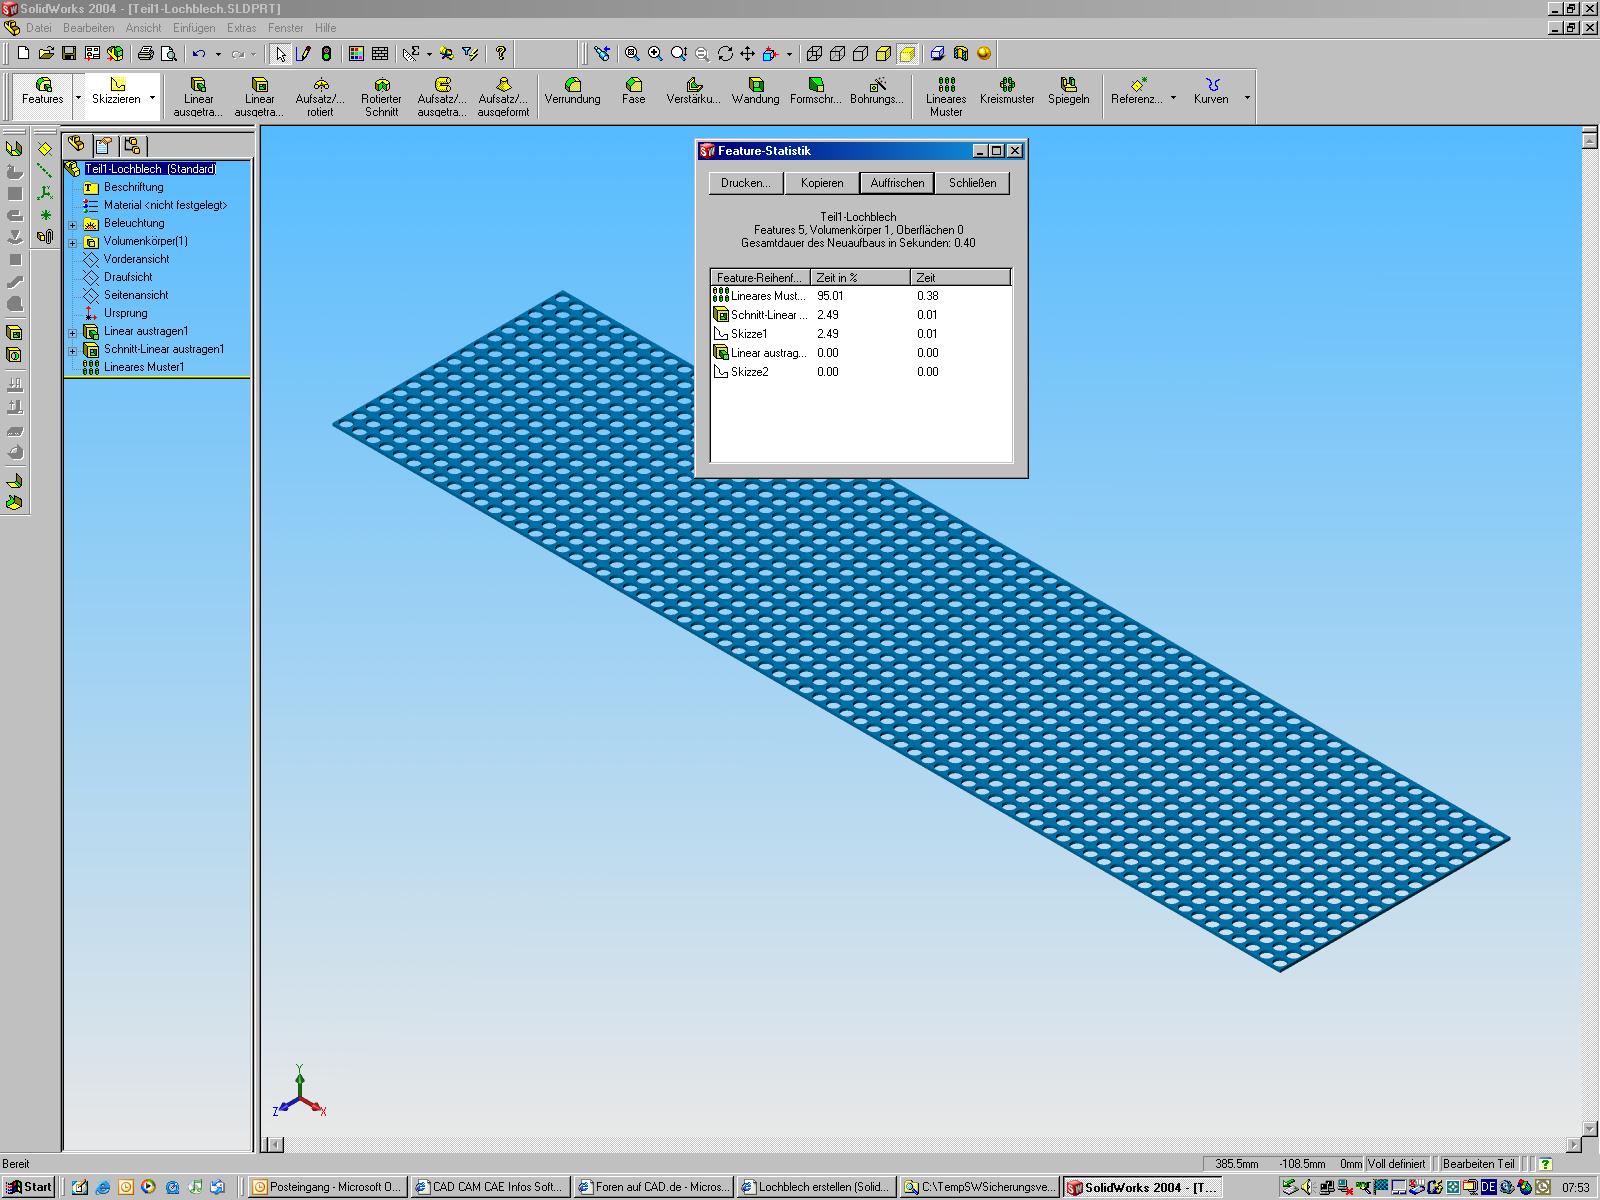Open the Ansicht menu
Viewport: 1600px width, 1200px height.
pyautogui.click(x=144, y=28)
